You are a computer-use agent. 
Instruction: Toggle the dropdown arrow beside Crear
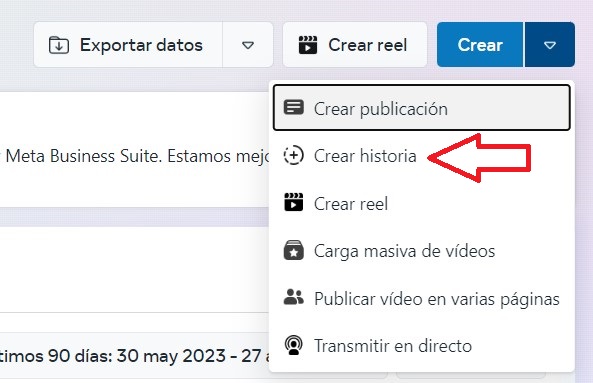coord(550,45)
